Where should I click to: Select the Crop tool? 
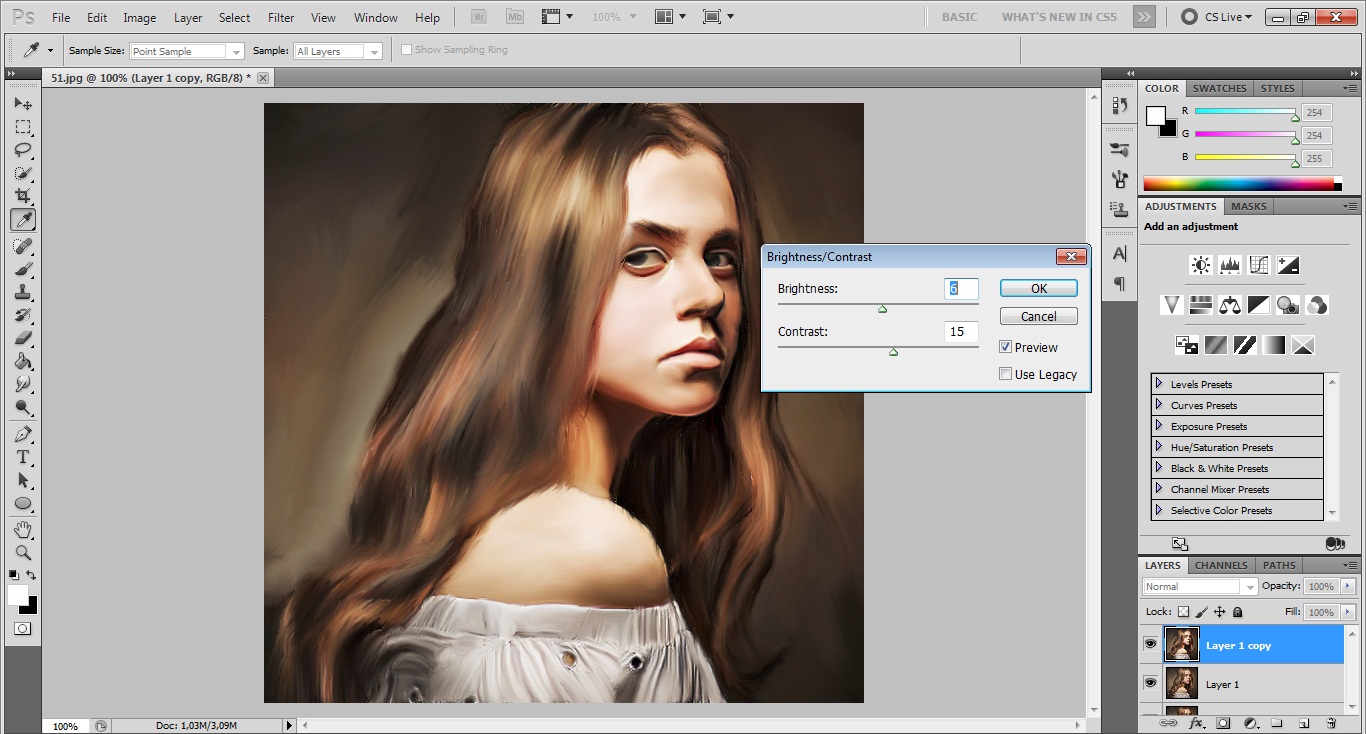click(x=22, y=196)
